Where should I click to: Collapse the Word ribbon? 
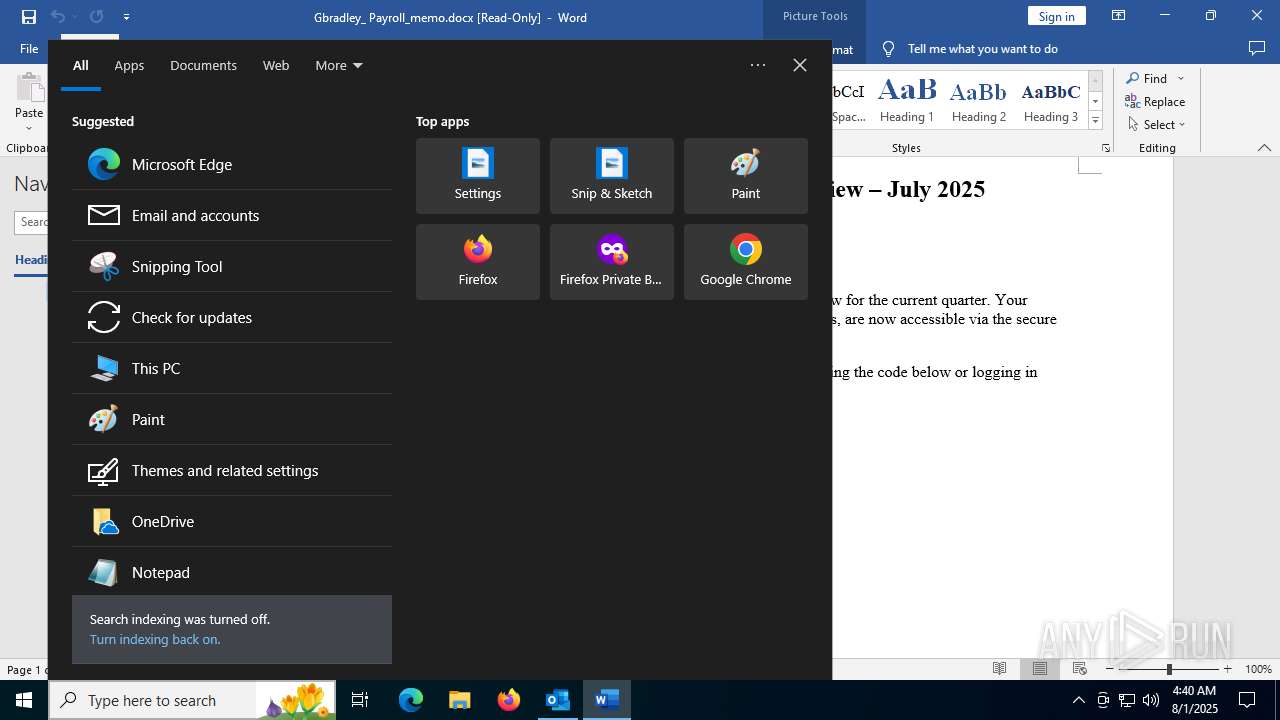[1264, 148]
